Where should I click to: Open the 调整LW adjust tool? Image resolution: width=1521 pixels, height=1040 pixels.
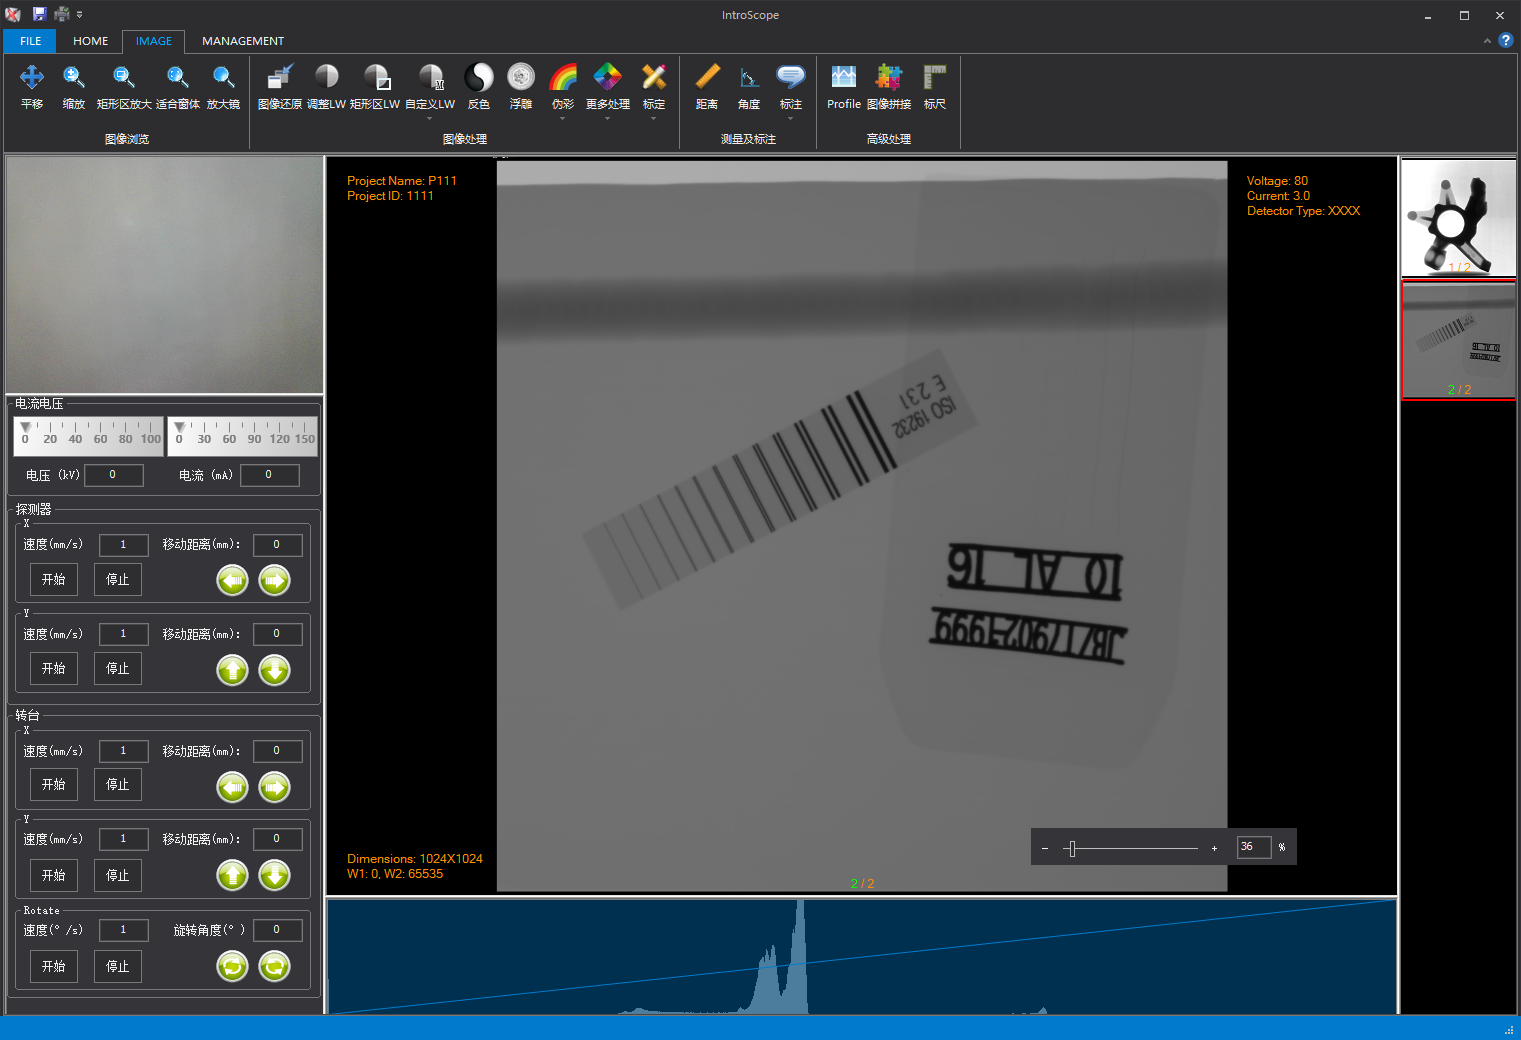point(326,87)
